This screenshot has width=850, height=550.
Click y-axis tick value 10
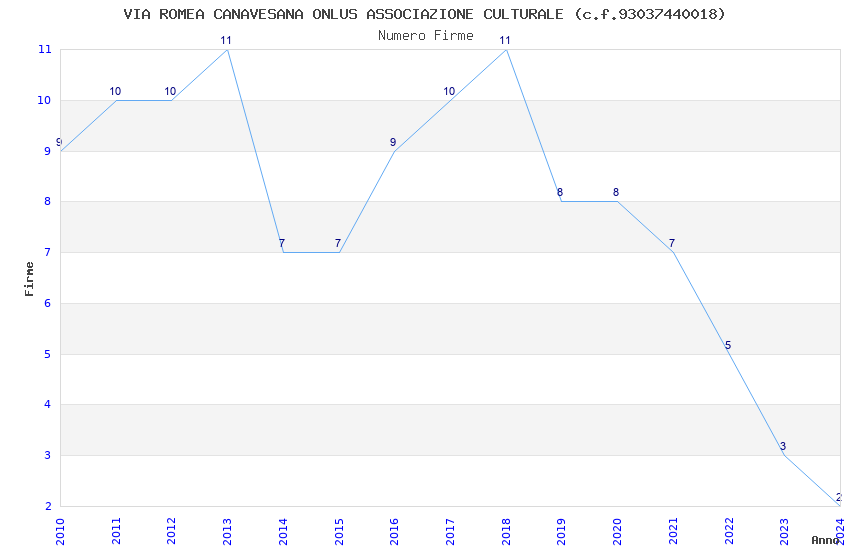tap(44, 100)
